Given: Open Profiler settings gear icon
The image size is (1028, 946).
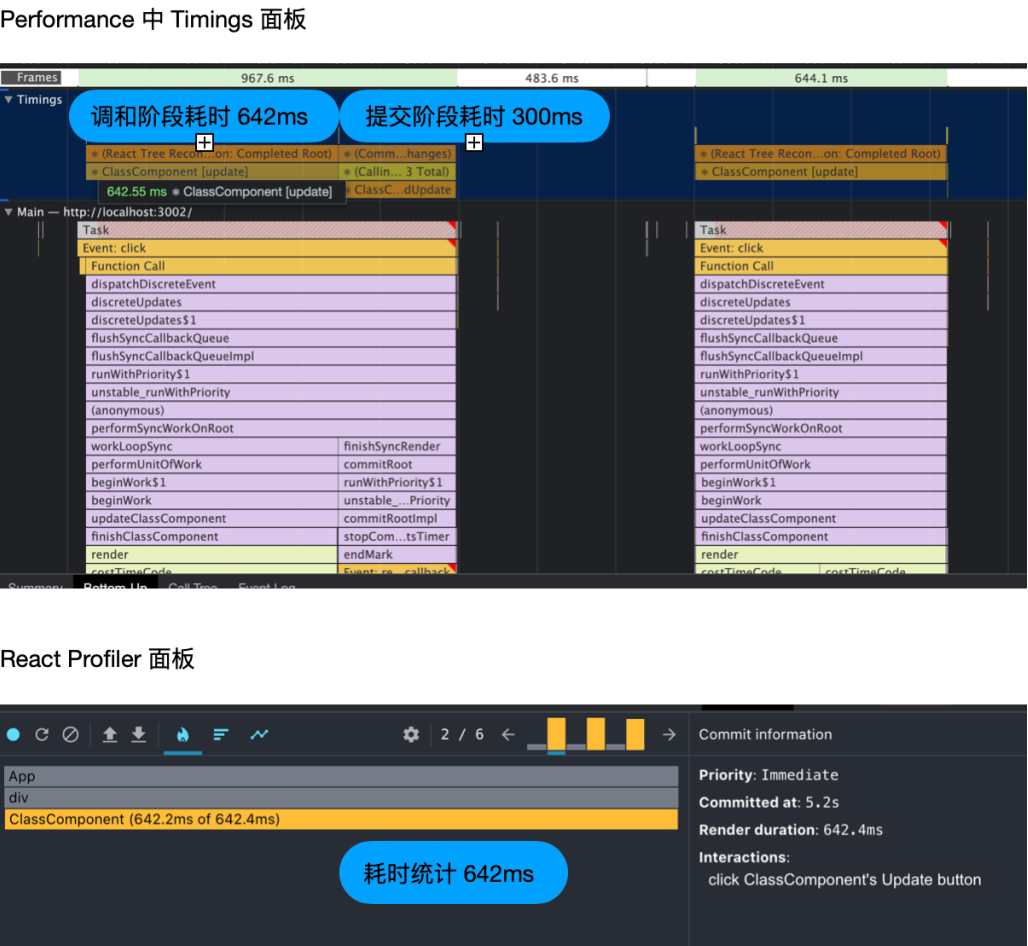Looking at the screenshot, I should (x=411, y=734).
